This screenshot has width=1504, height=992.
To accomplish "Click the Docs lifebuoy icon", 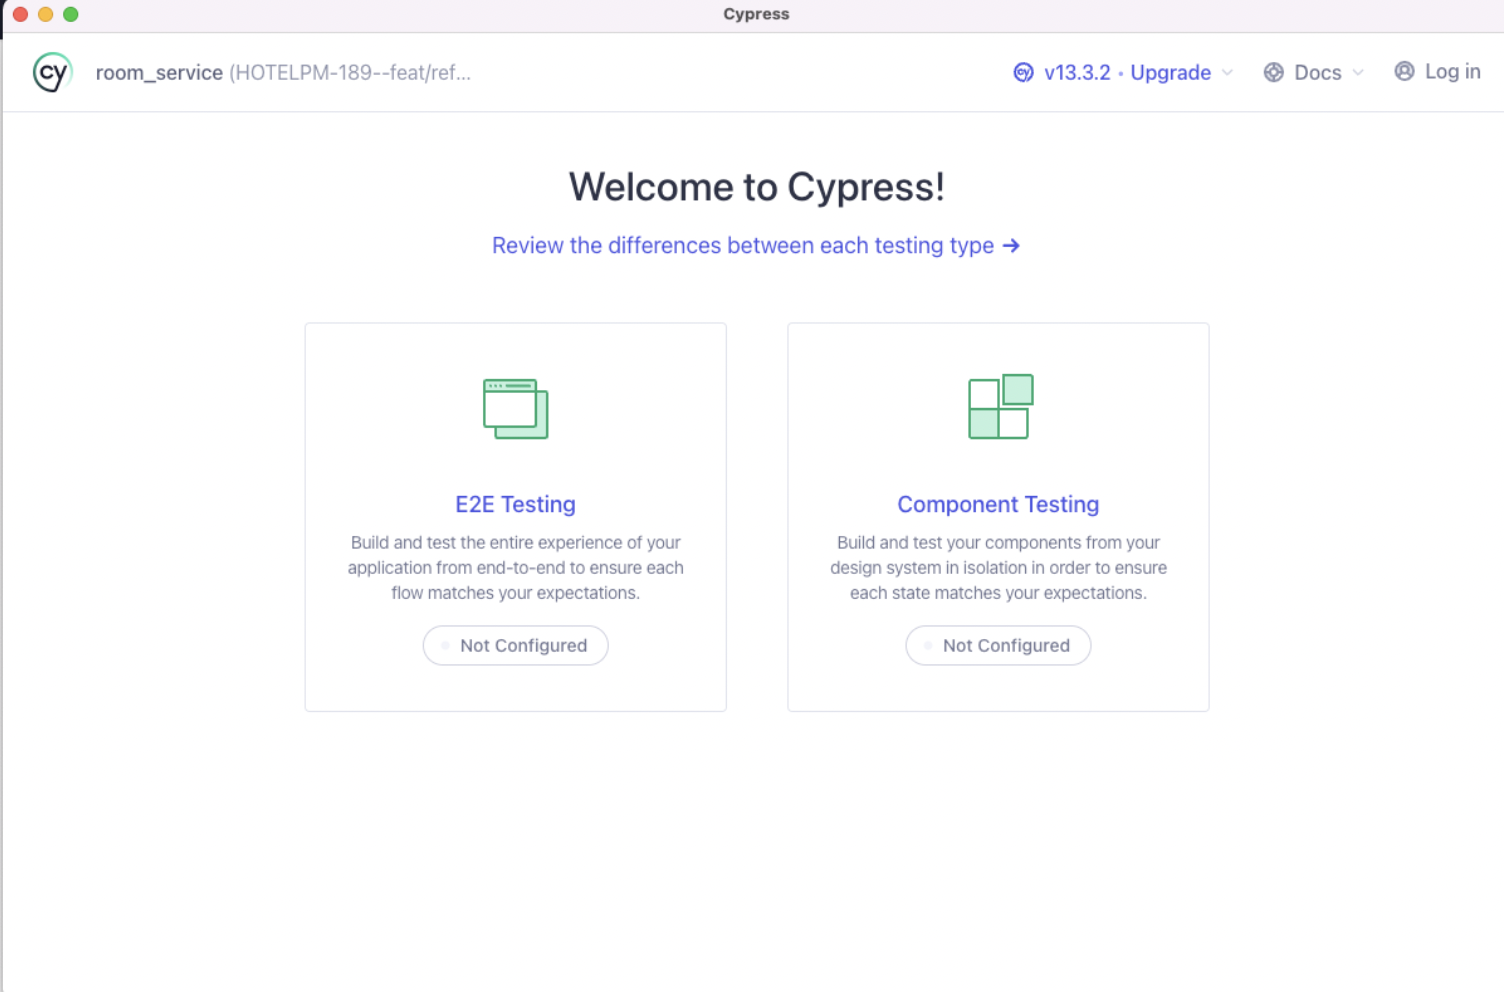I will click(1273, 72).
